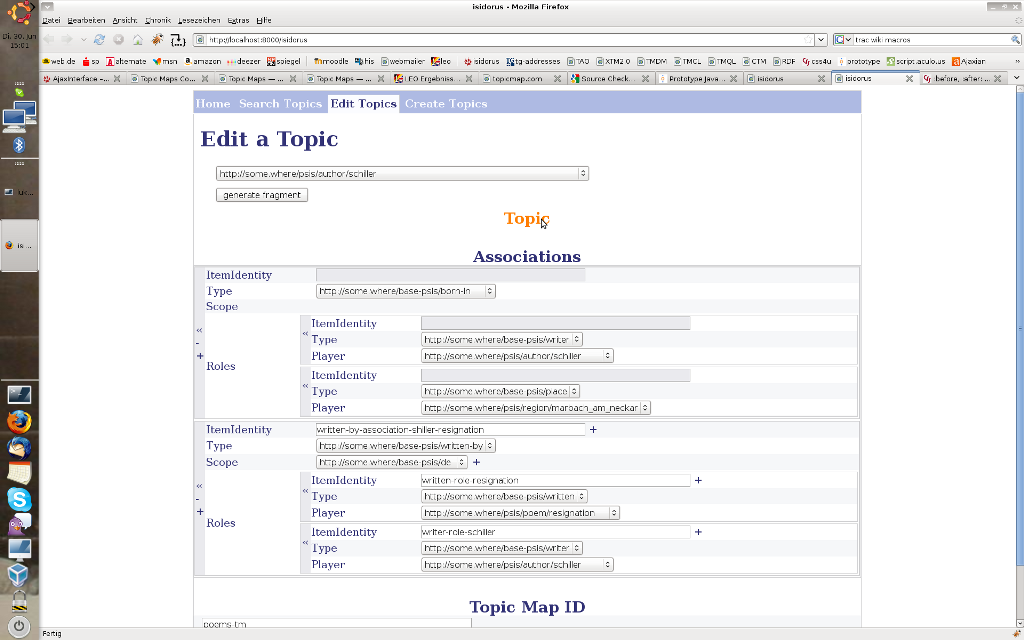Open the born-in association Type dropdown
The image size is (1024, 640).
point(406,291)
